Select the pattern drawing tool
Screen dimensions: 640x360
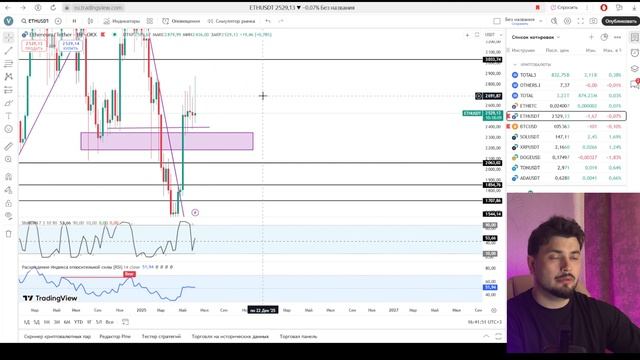[x=9, y=76]
